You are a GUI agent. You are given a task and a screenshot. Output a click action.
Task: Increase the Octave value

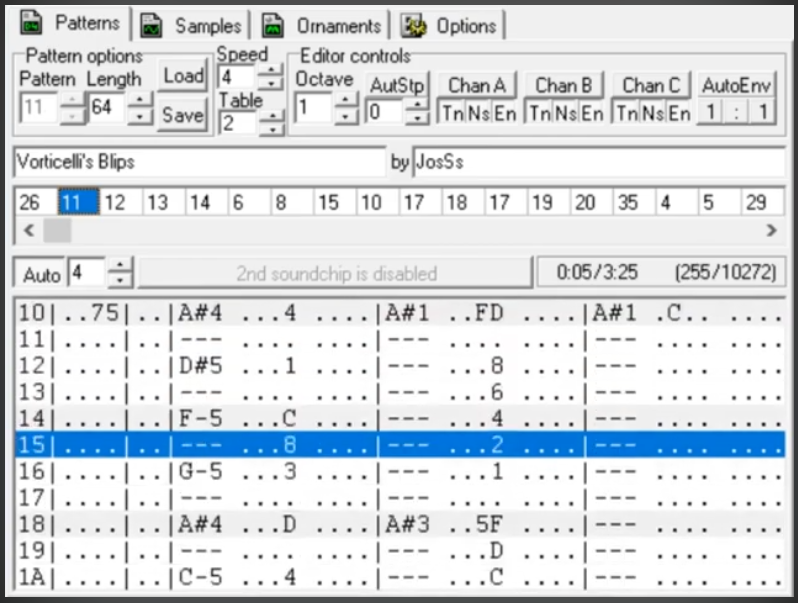(x=346, y=100)
